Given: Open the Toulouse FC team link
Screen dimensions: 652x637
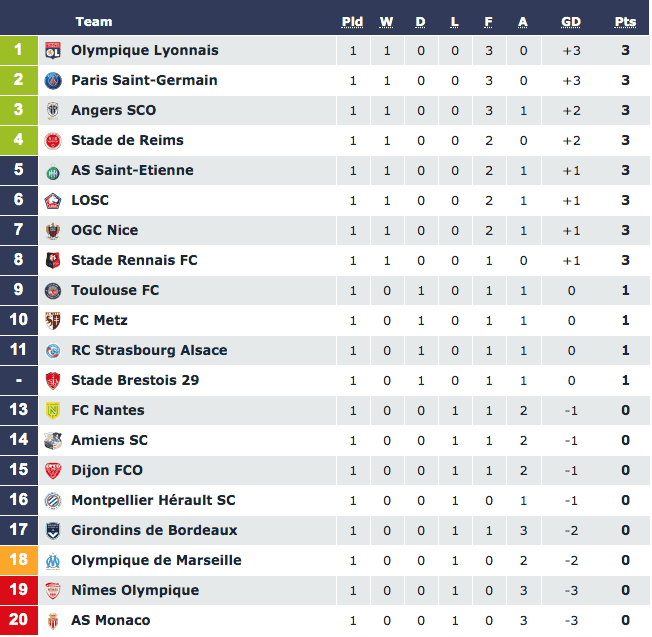Looking at the screenshot, I should tap(115, 290).
